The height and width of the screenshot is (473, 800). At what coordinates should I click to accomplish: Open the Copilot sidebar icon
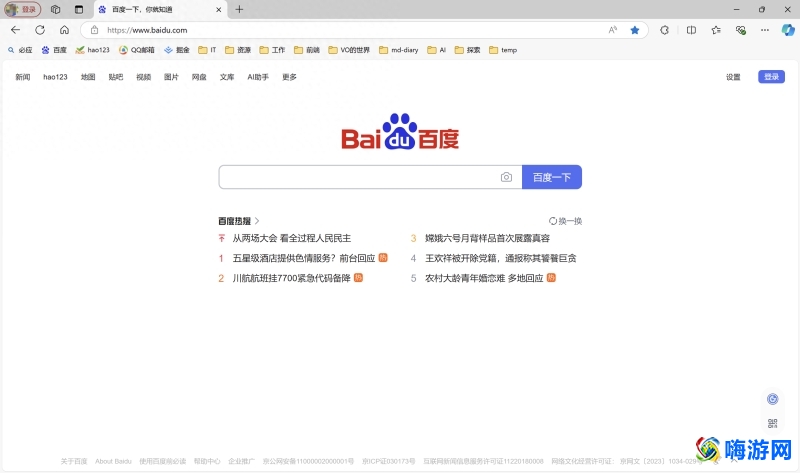coord(788,30)
